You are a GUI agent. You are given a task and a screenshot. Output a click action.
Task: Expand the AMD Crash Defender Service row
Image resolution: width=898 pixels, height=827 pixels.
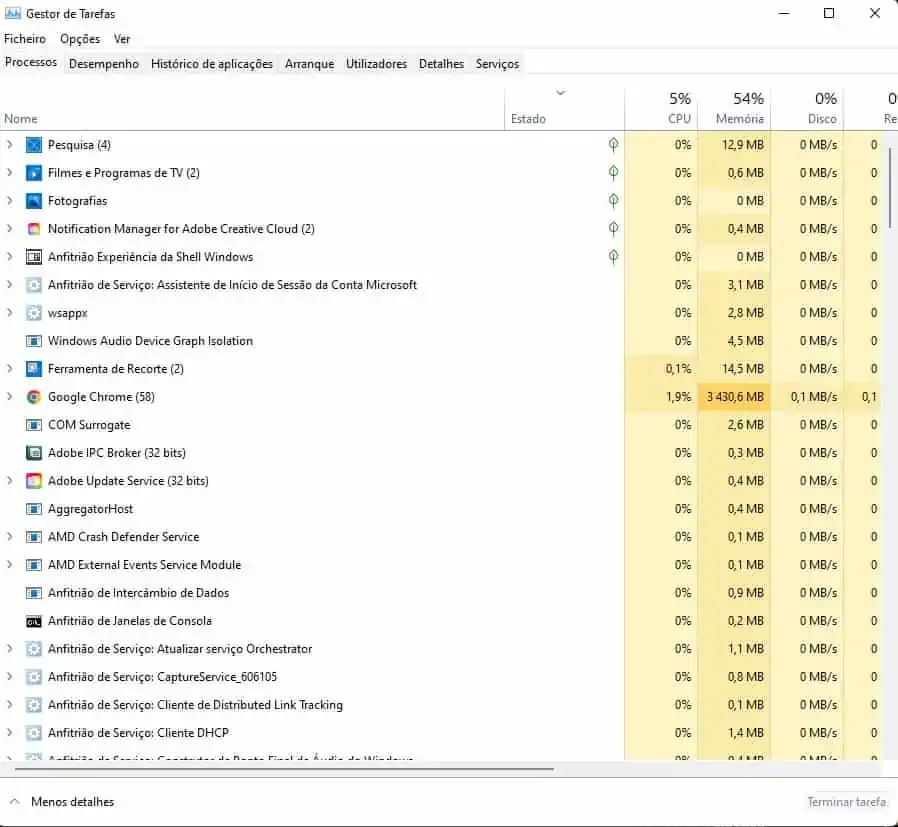click(9, 537)
